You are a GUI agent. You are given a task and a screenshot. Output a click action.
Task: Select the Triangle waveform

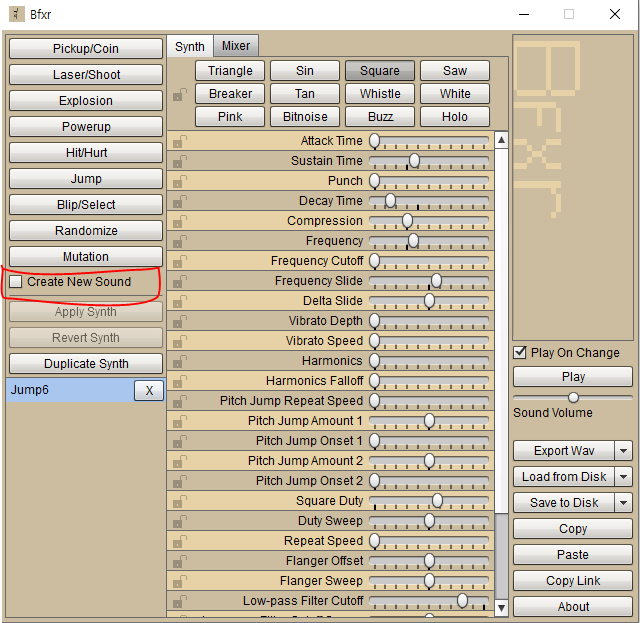point(230,71)
